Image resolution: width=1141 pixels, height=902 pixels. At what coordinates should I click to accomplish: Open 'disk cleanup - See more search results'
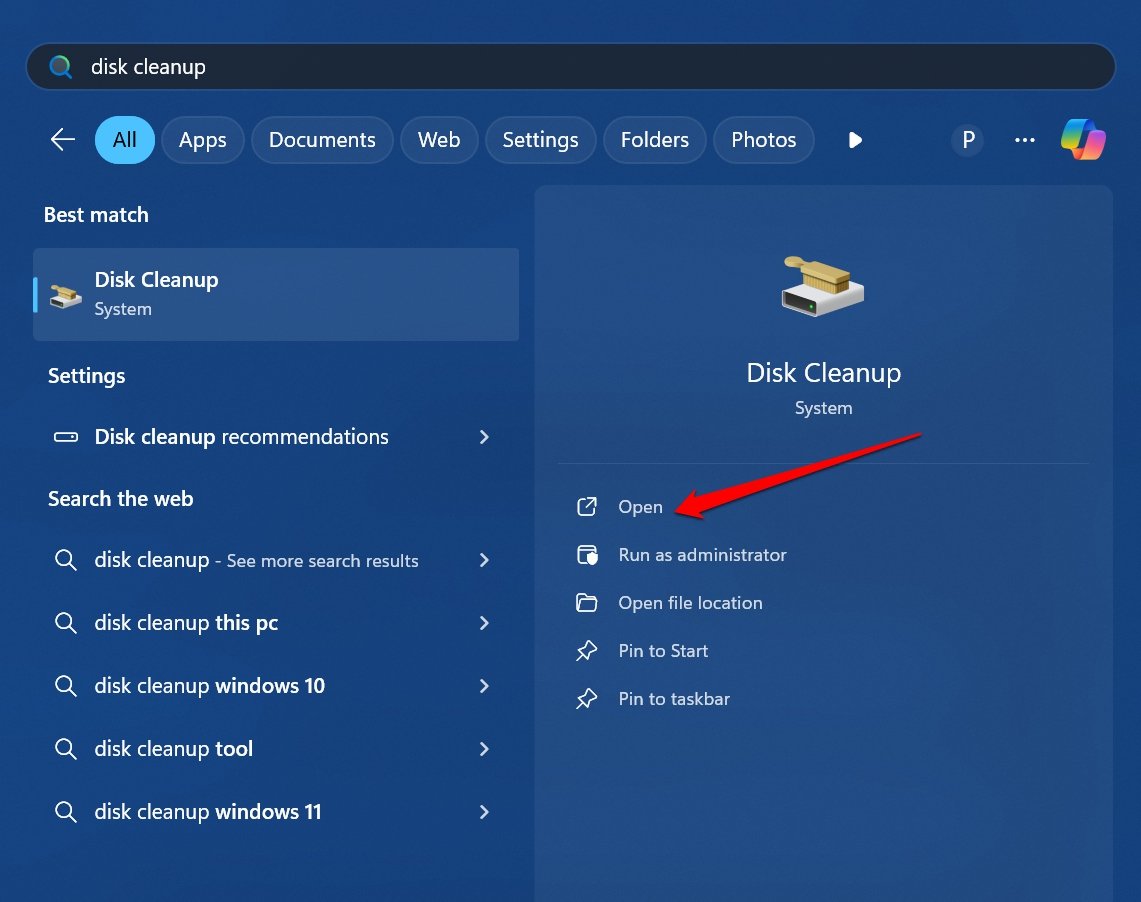point(276,560)
